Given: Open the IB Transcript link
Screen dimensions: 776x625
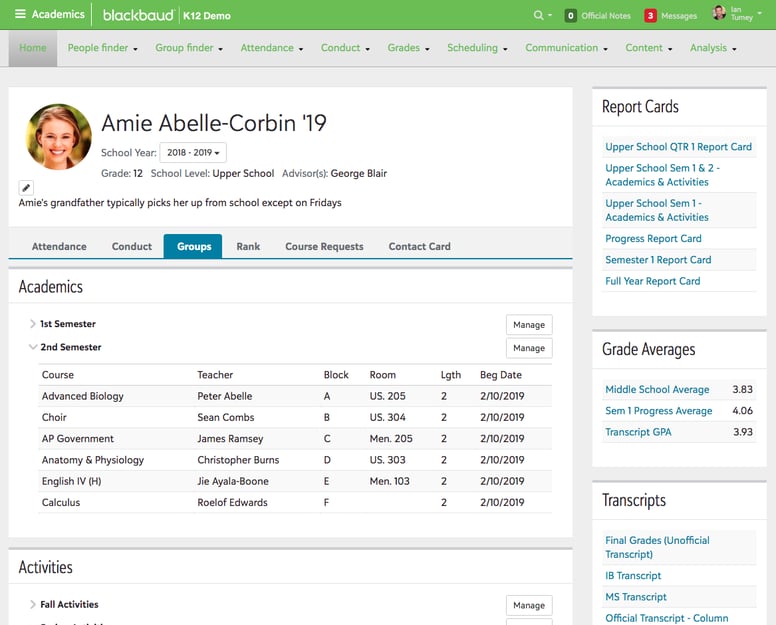Looking at the screenshot, I should pos(633,576).
